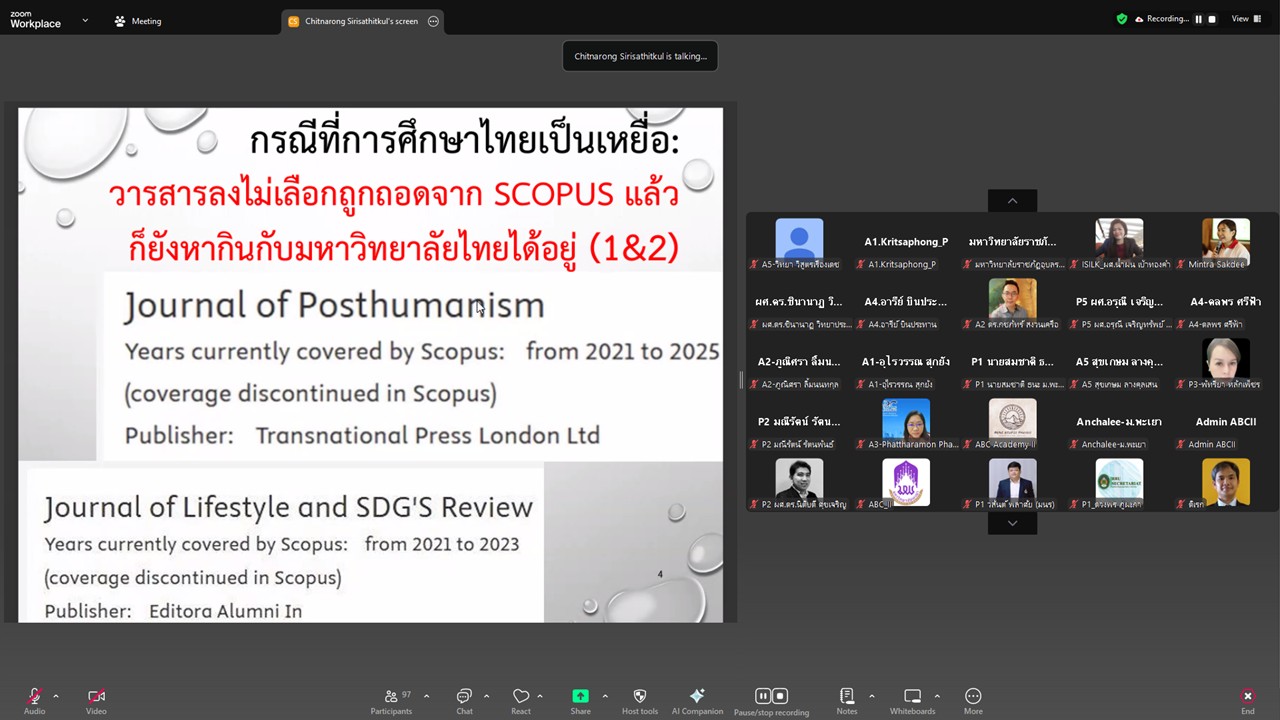Select Admin ABCII participant tile

1225,424
